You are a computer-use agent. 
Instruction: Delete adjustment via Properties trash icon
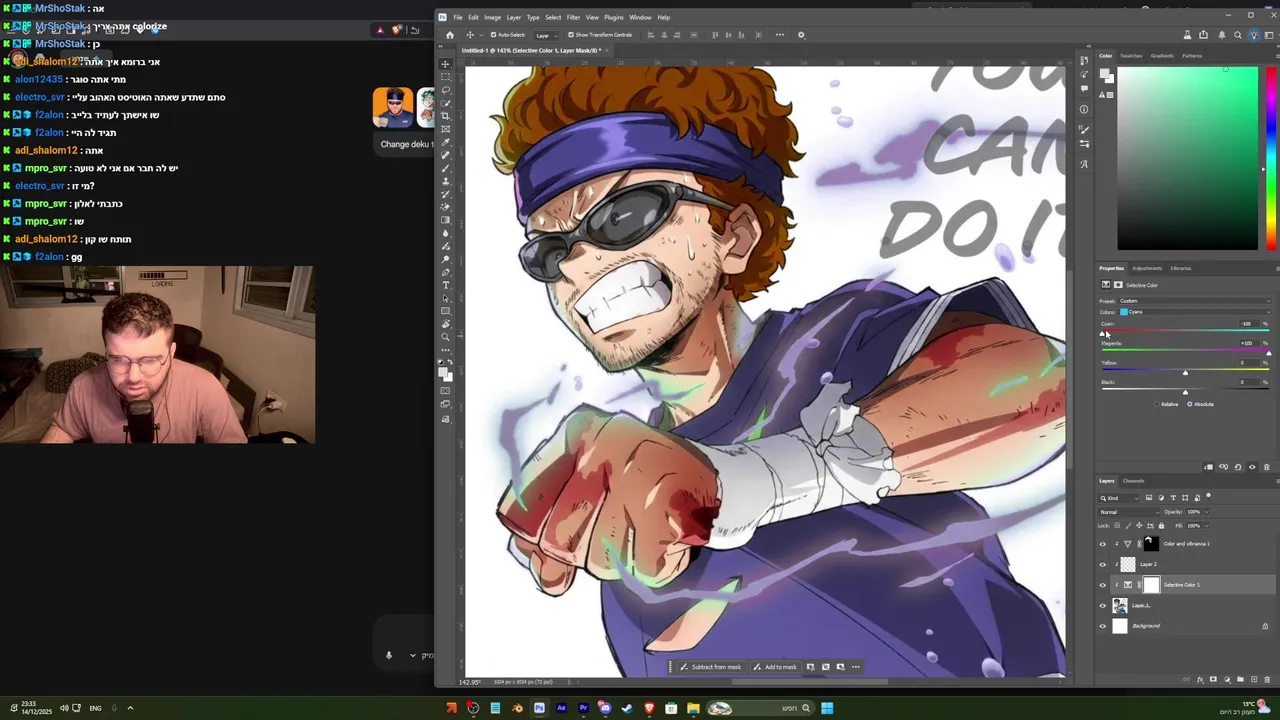pos(1267,467)
